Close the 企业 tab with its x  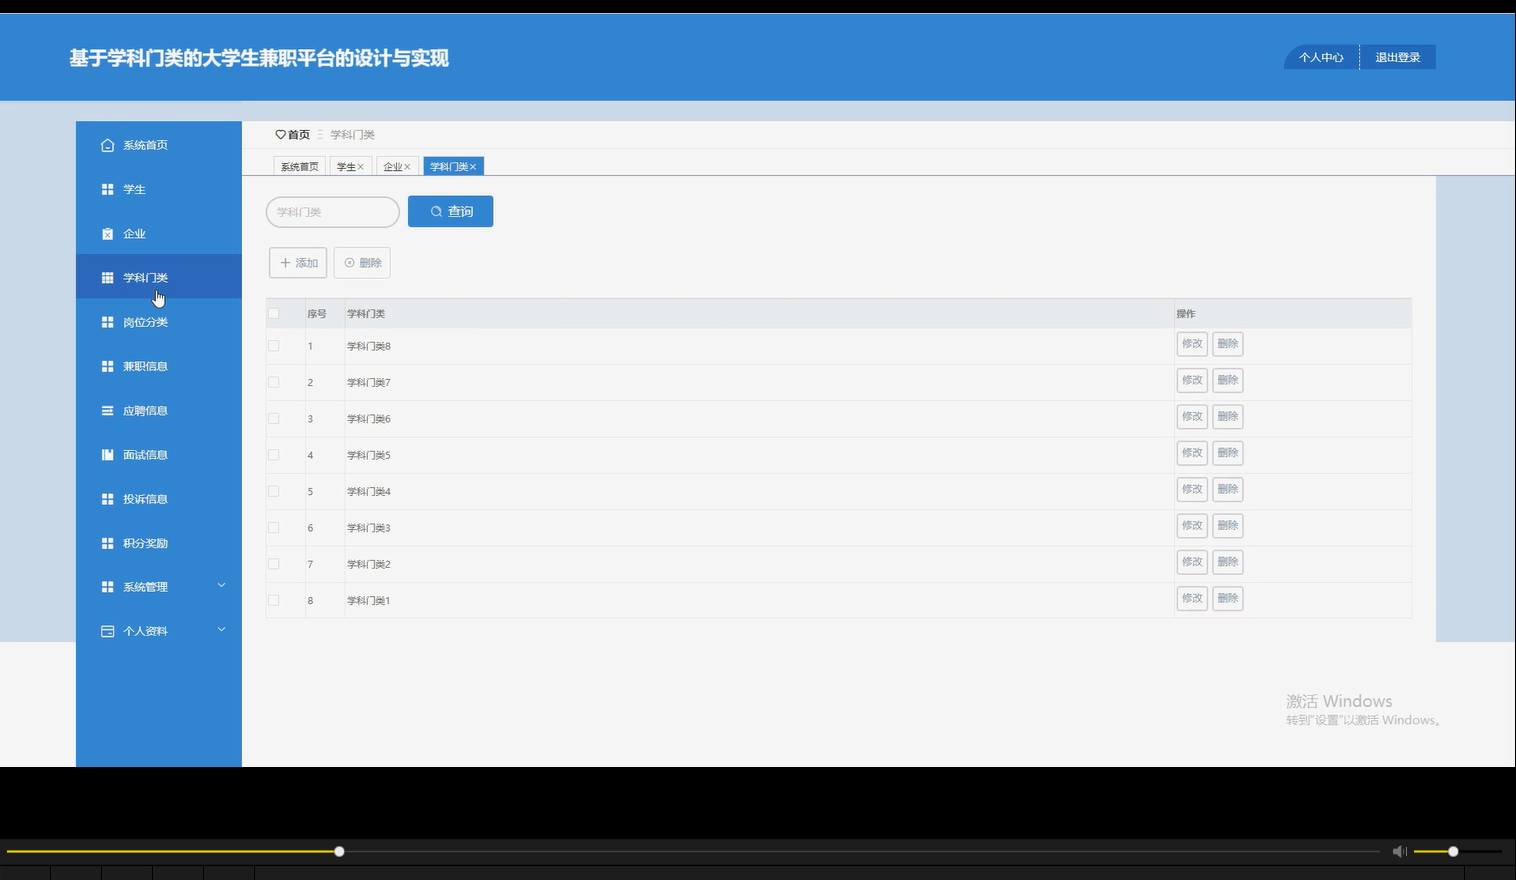pos(407,167)
